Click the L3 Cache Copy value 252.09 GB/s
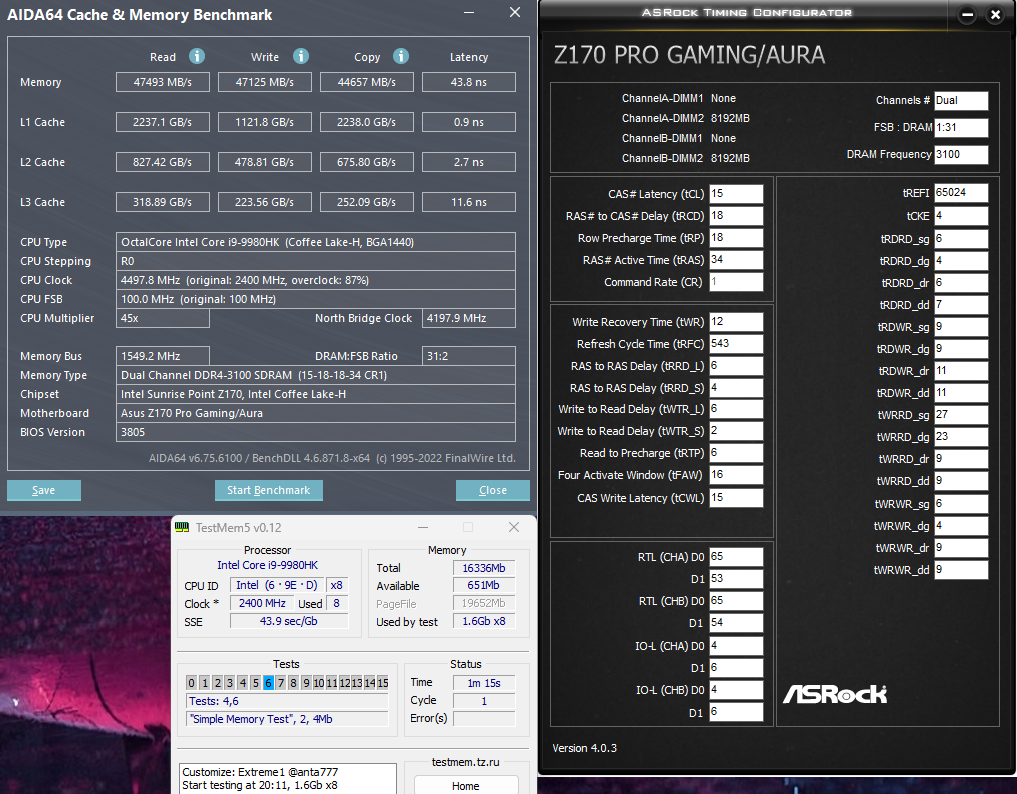Image resolution: width=1017 pixels, height=794 pixels. click(366, 202)
